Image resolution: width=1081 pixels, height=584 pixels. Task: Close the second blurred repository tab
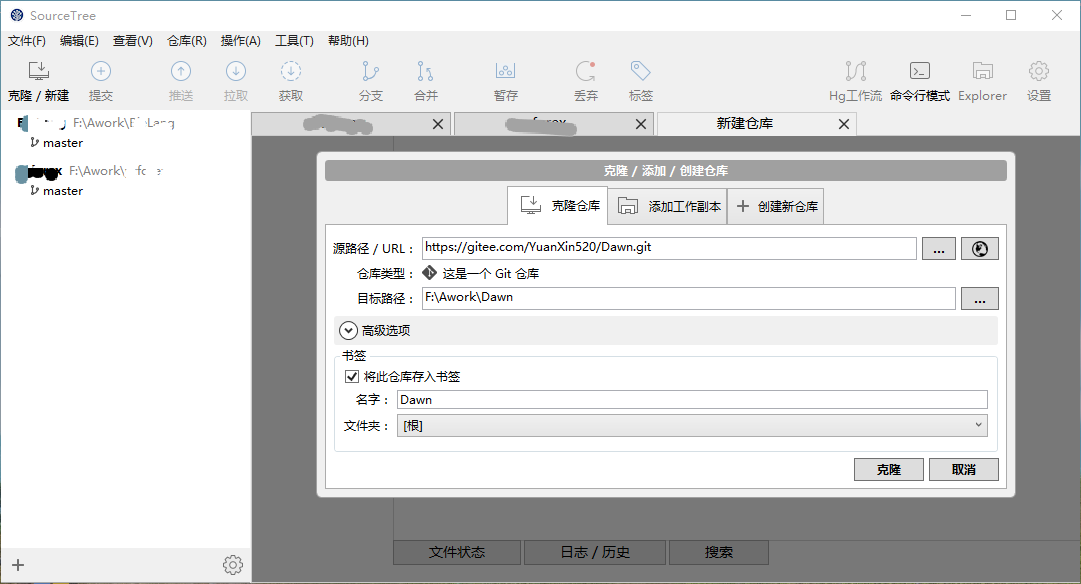[x=640, y=124]
